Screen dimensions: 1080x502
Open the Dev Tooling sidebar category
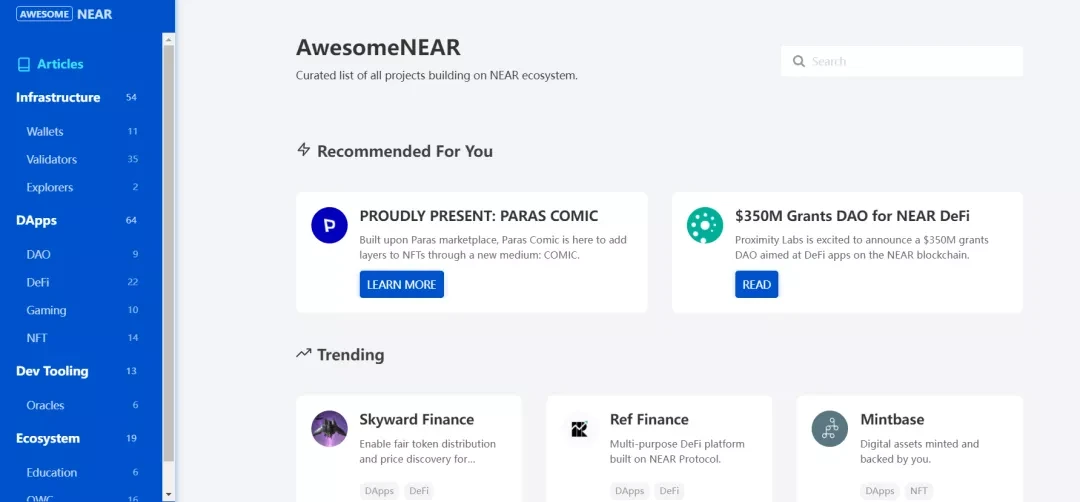(52, 371)
